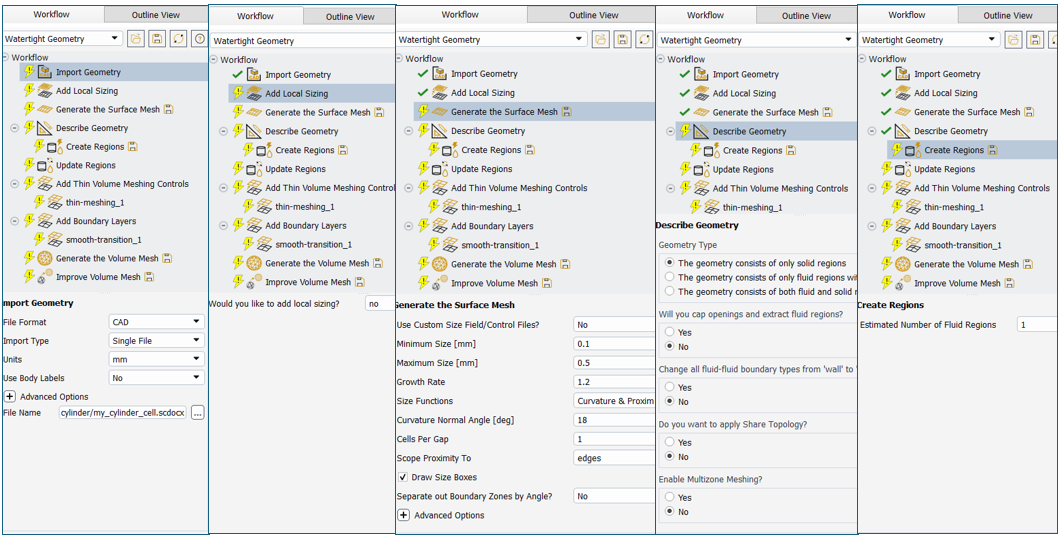This screenshot has width=1060, height=538.
Task: Collapse the Add Boundary Layers node in Add Local Sizing panel
Action: click(x=224, y=226)
